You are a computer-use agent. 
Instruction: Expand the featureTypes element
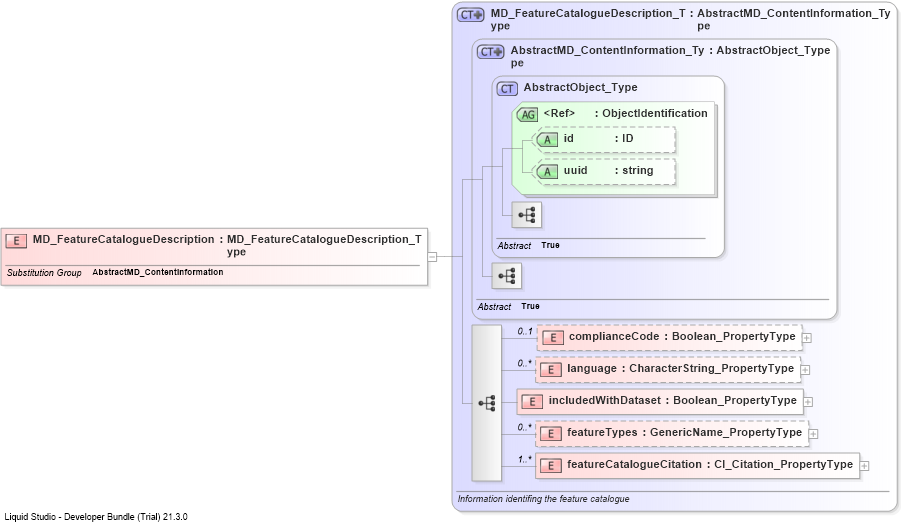coord(813,434)
